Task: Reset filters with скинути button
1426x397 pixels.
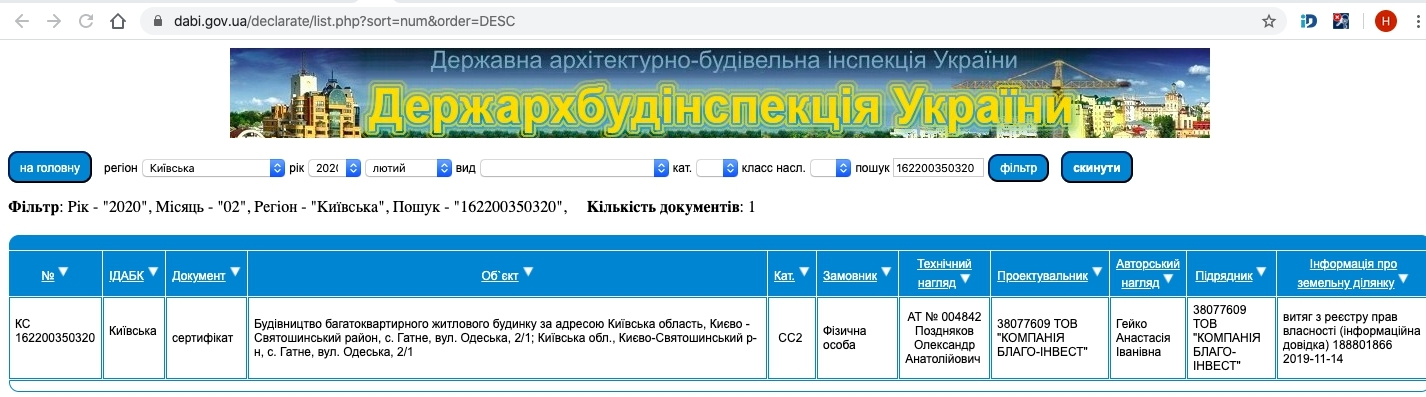Action: pos(1097,168)
